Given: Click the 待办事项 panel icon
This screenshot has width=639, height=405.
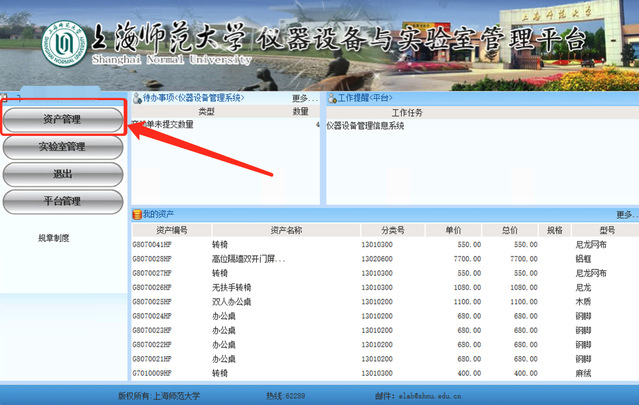Looking at the screenshot, I should (x=137, y=98).
